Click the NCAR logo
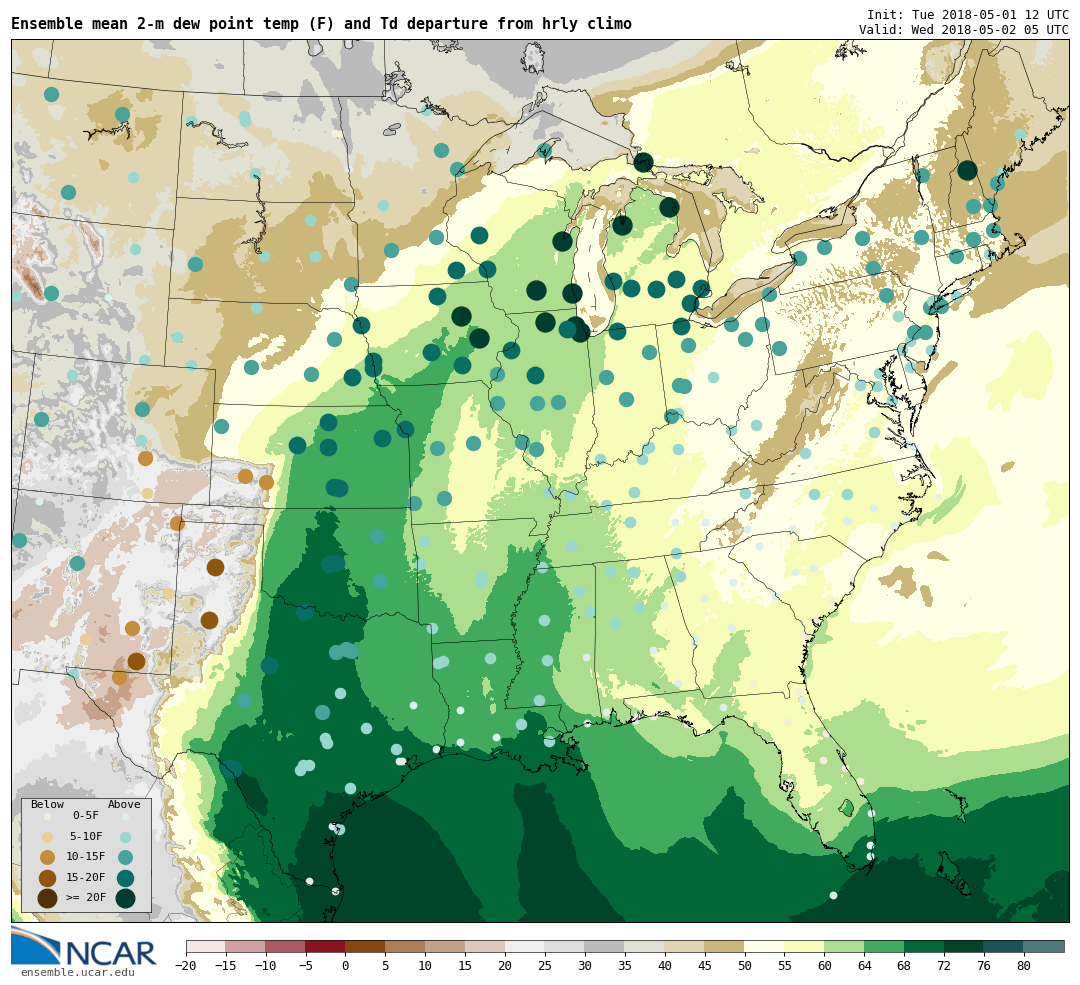 [84, 946]
